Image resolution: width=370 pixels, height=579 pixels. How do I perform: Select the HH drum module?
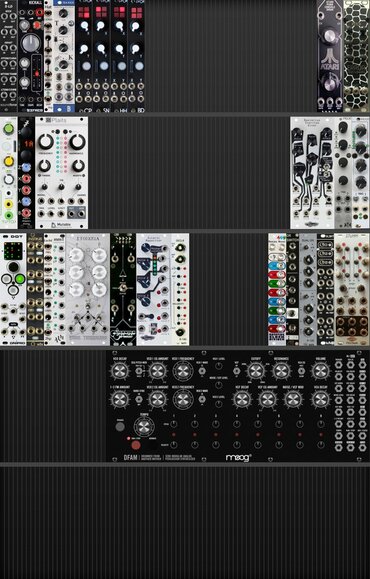(x=119, y=56)
